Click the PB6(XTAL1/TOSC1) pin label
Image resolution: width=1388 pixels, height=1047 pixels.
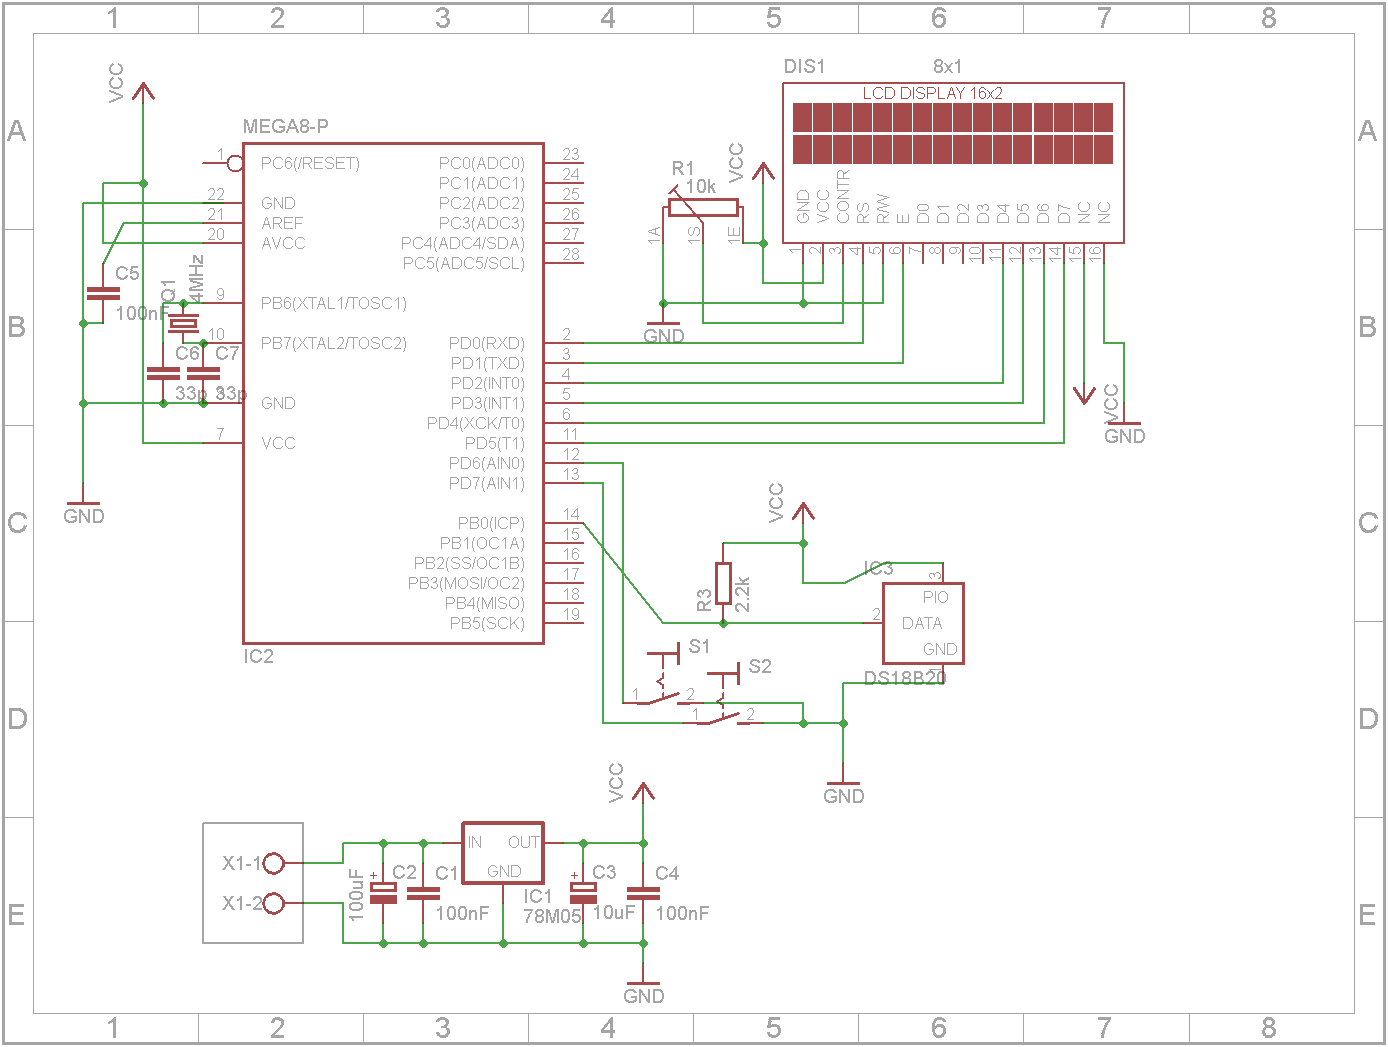coord(334,303)
